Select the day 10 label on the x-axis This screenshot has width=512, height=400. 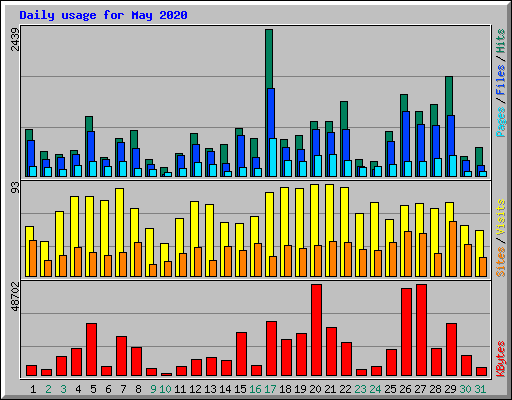point(165,389)
